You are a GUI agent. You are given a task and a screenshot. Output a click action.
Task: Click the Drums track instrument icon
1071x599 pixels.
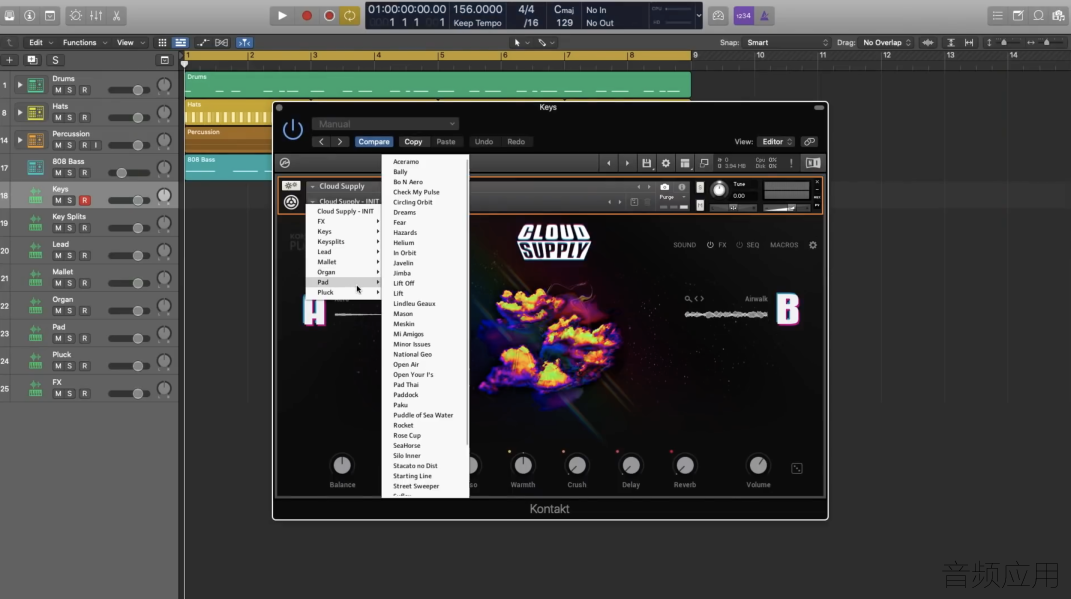(x=36, y=85)
